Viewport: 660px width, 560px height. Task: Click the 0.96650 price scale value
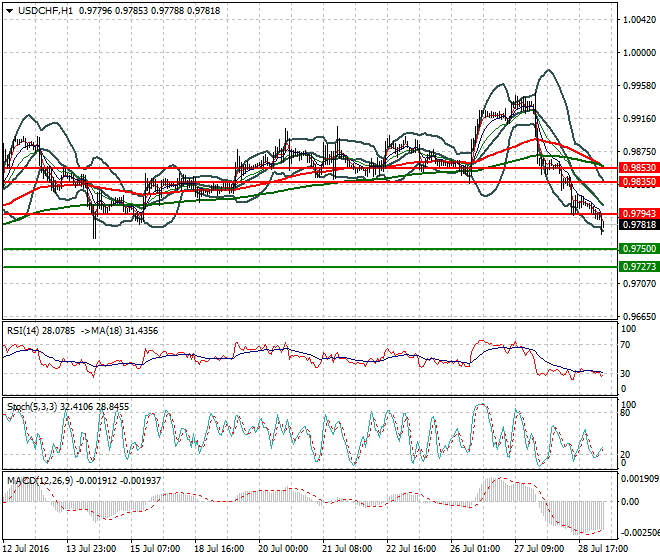click(x=639, y=317)
